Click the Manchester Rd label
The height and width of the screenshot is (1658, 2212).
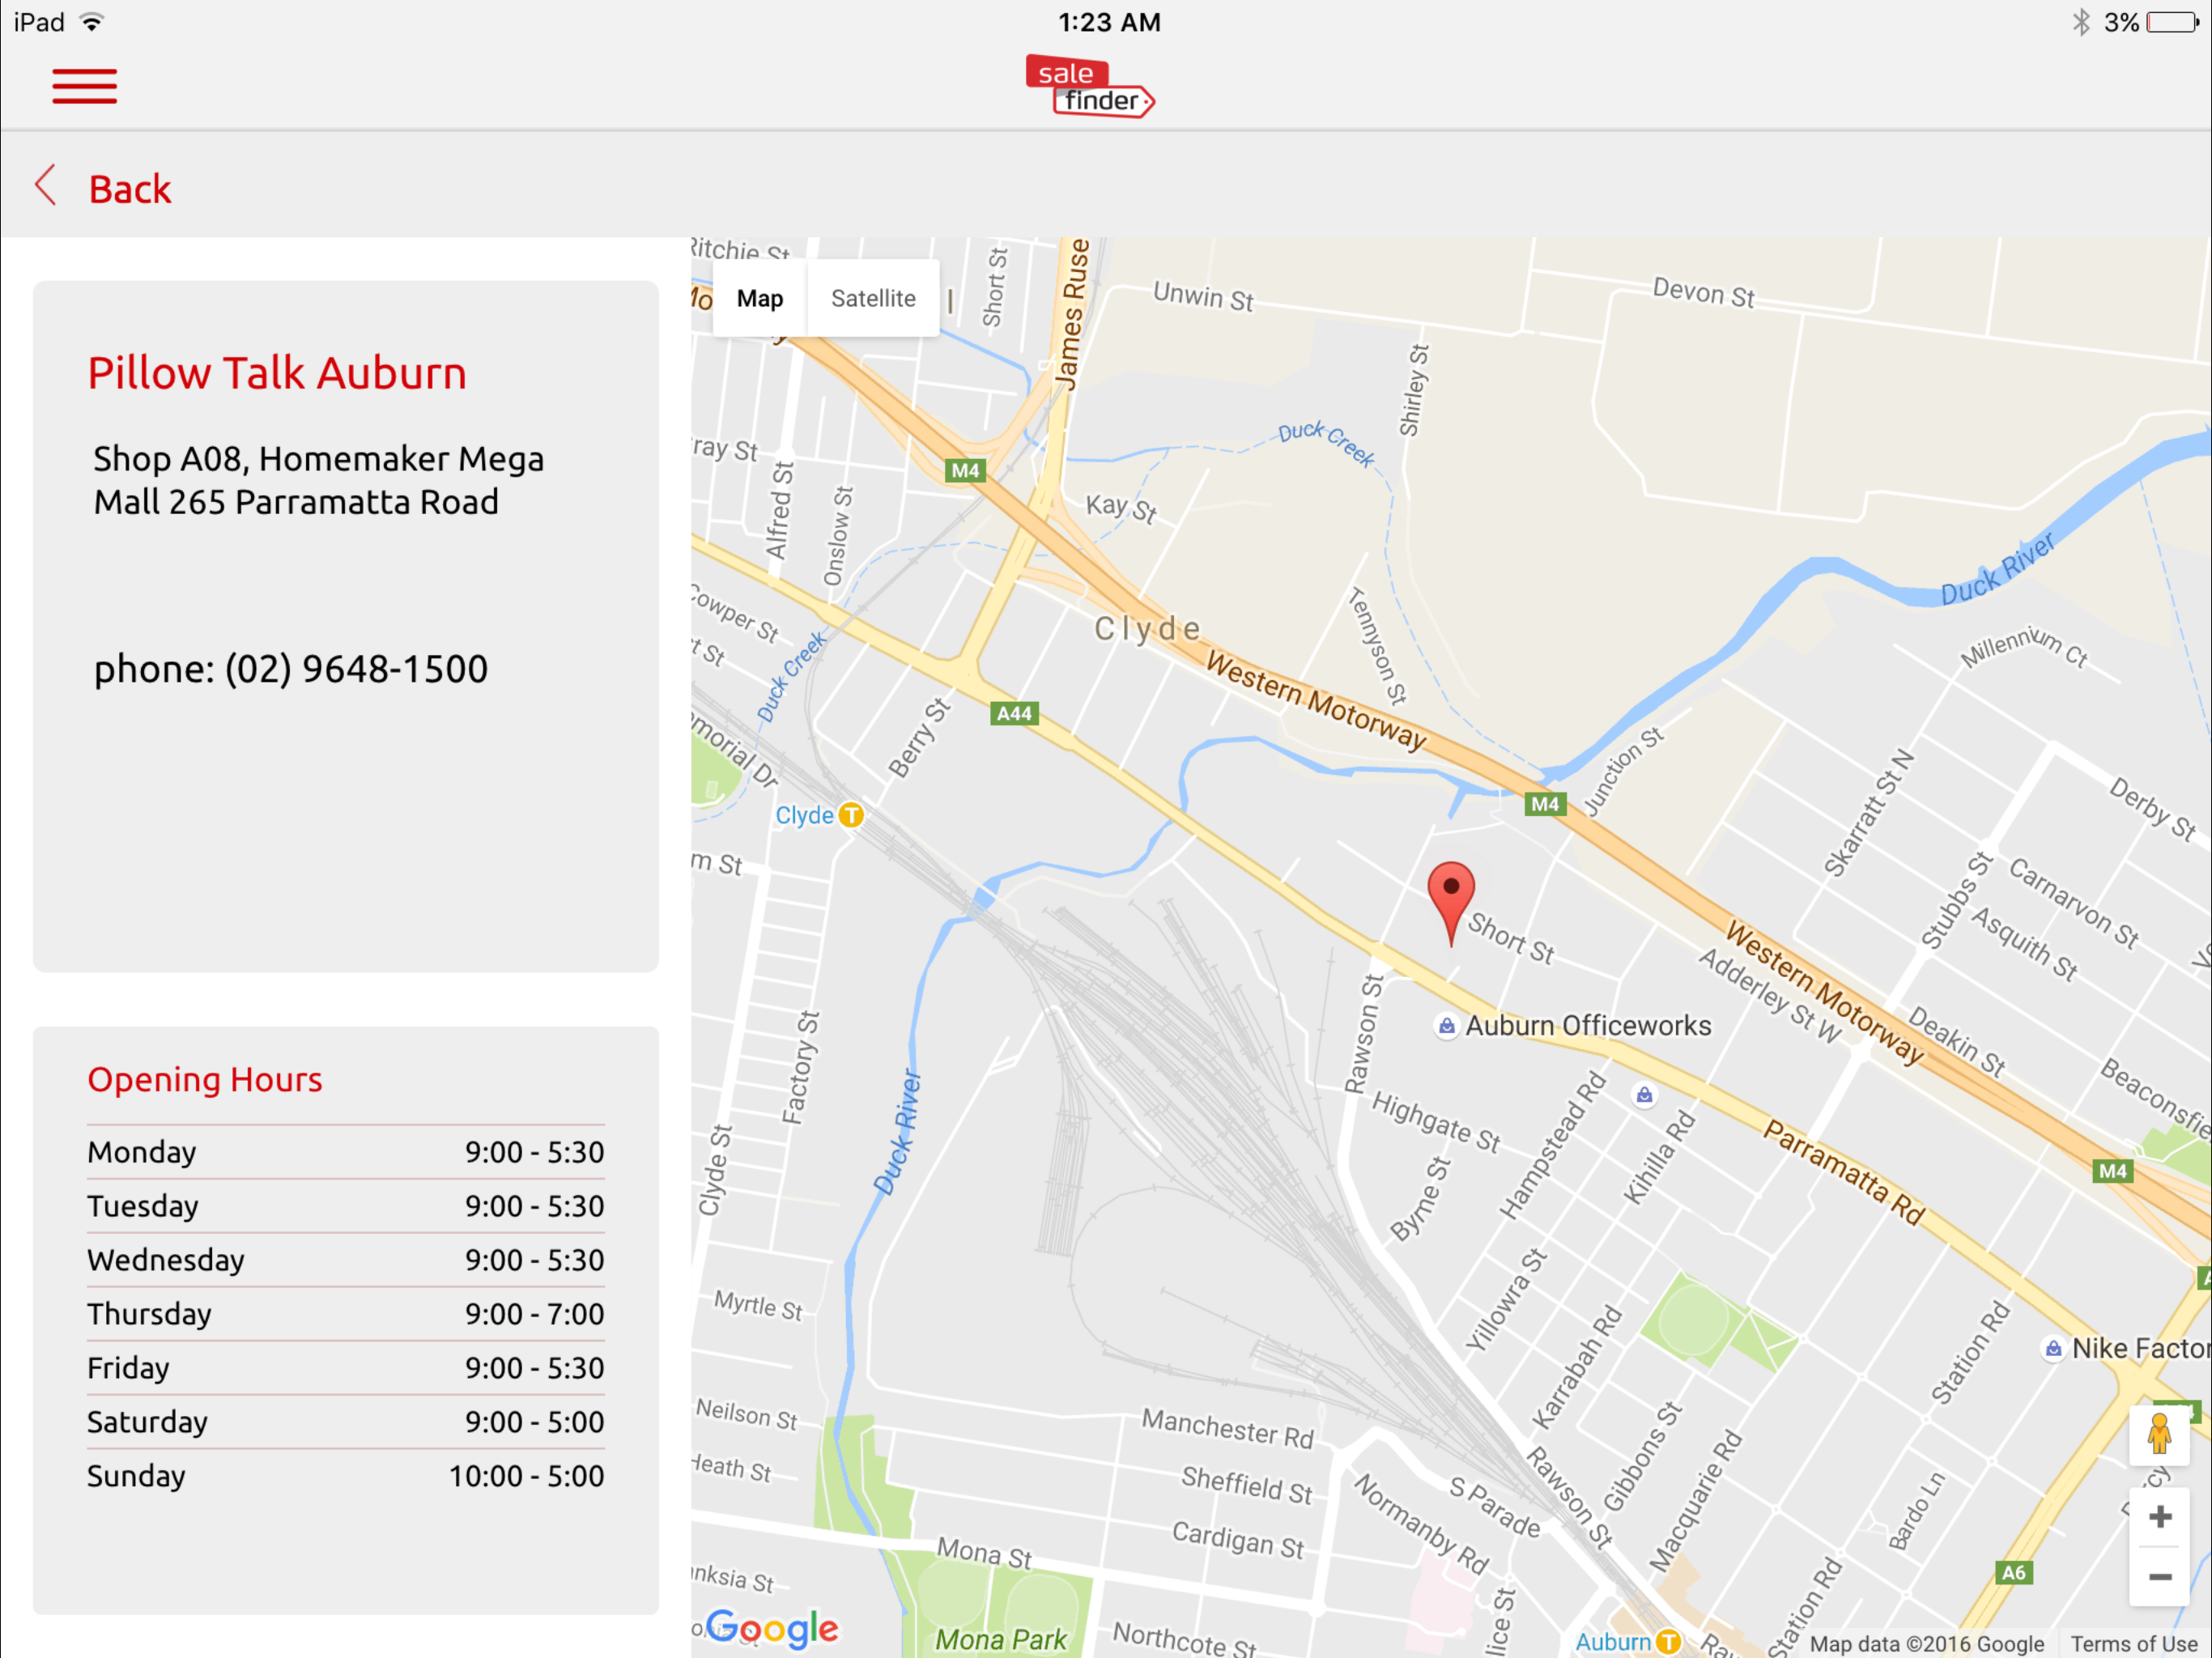tap(1227, 1428)
